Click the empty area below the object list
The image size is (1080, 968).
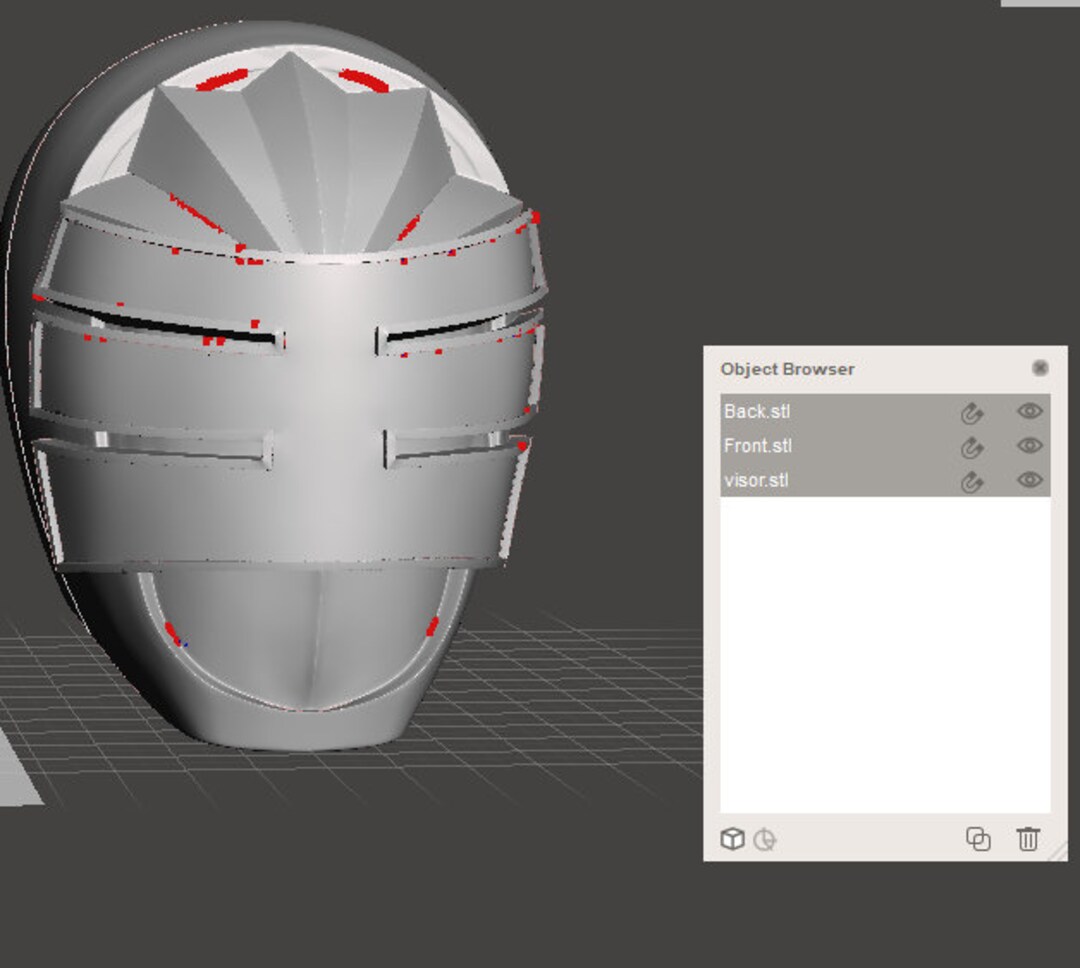click(880, 650)
